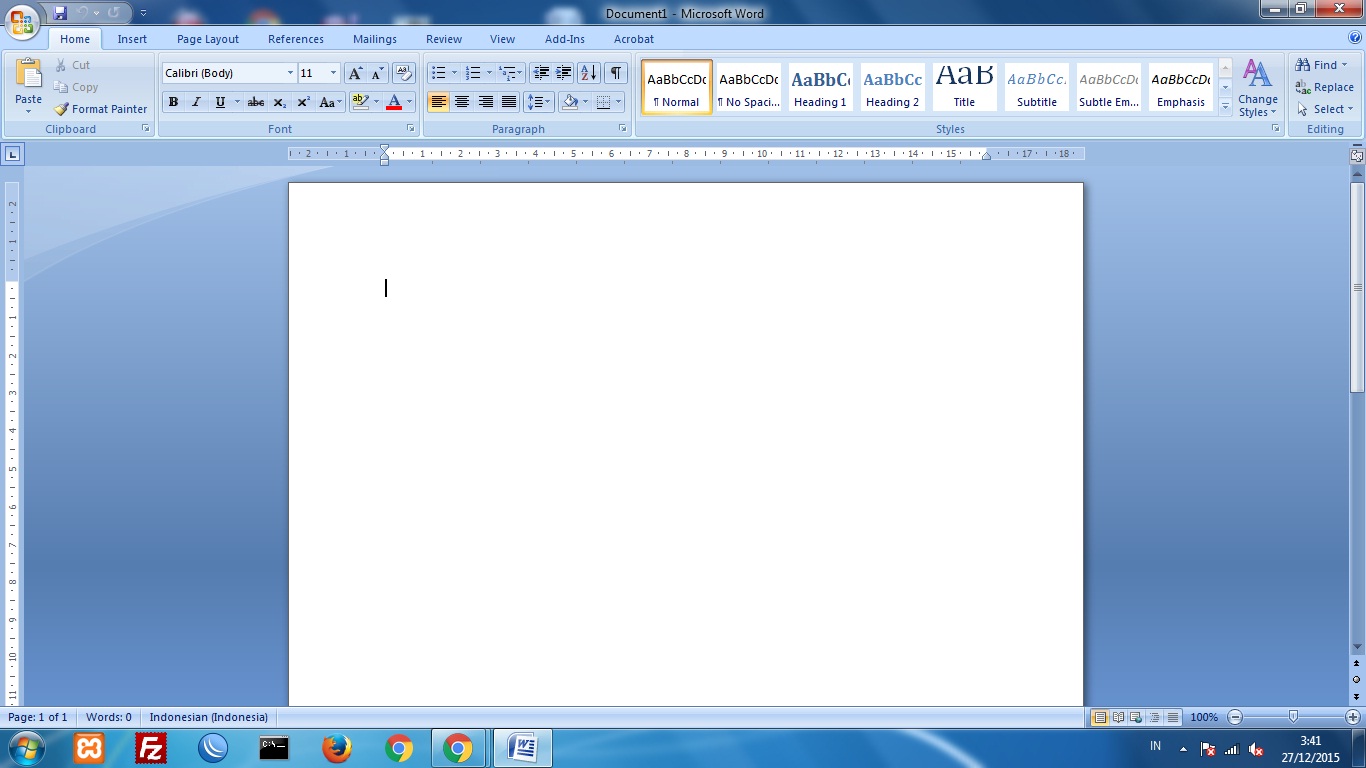Toggle Strikethrough formatting
The image size is (1366, 768).
pos(256,102)
